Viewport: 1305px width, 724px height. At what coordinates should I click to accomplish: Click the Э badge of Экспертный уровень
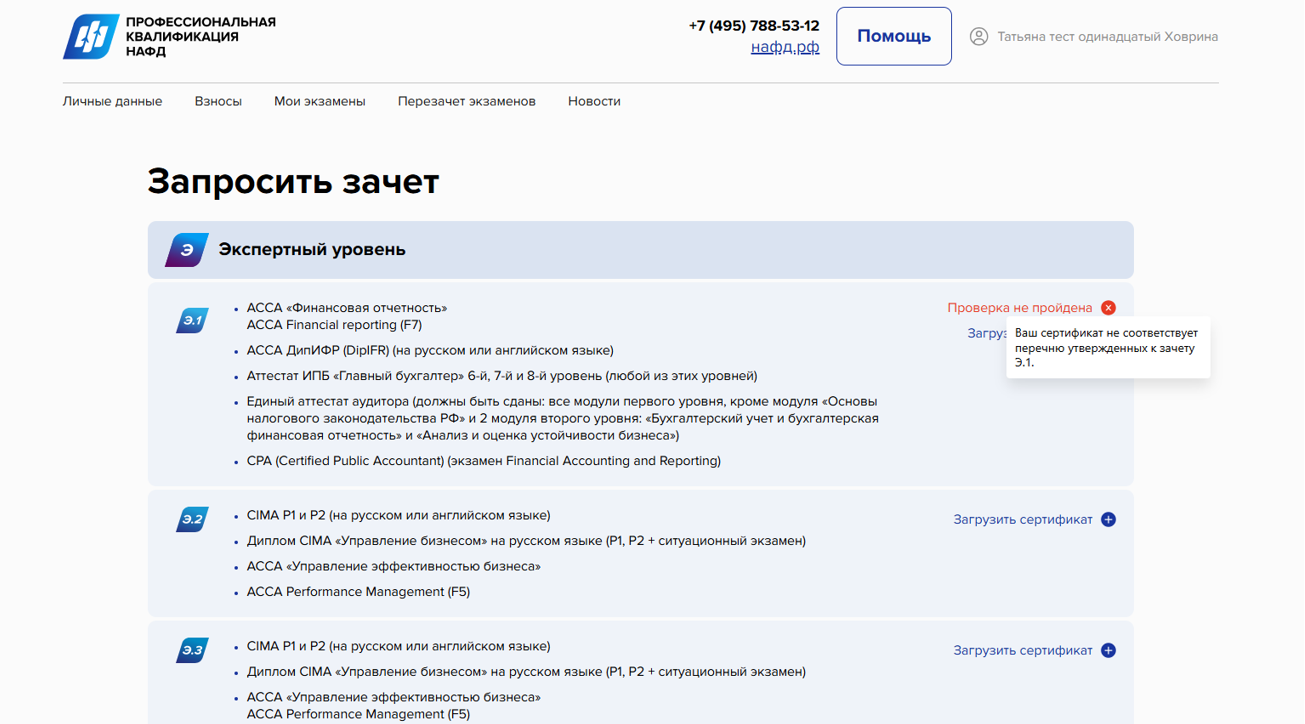[187, 250]
